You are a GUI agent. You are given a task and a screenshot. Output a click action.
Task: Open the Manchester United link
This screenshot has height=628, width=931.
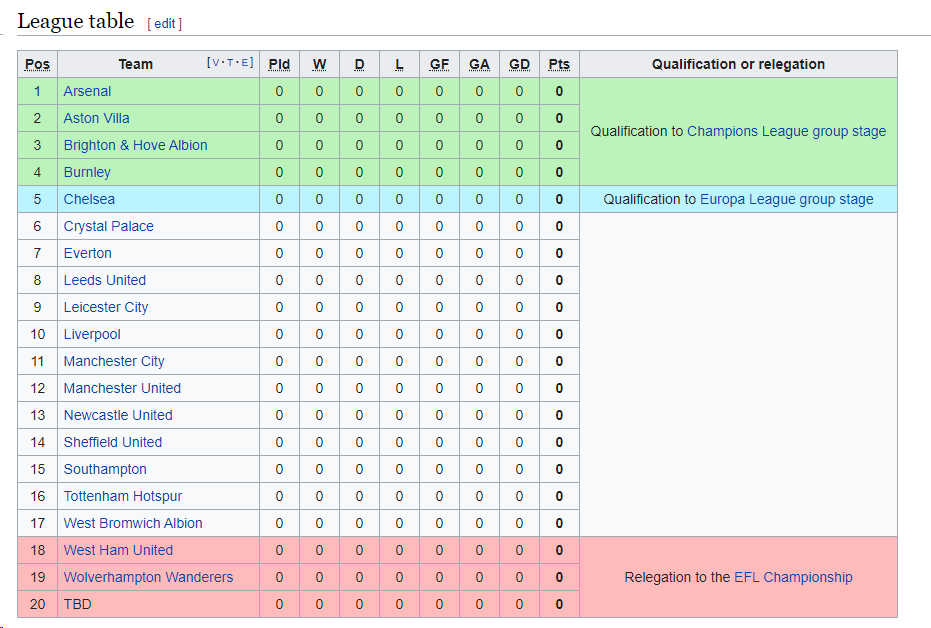click(122, 388)
